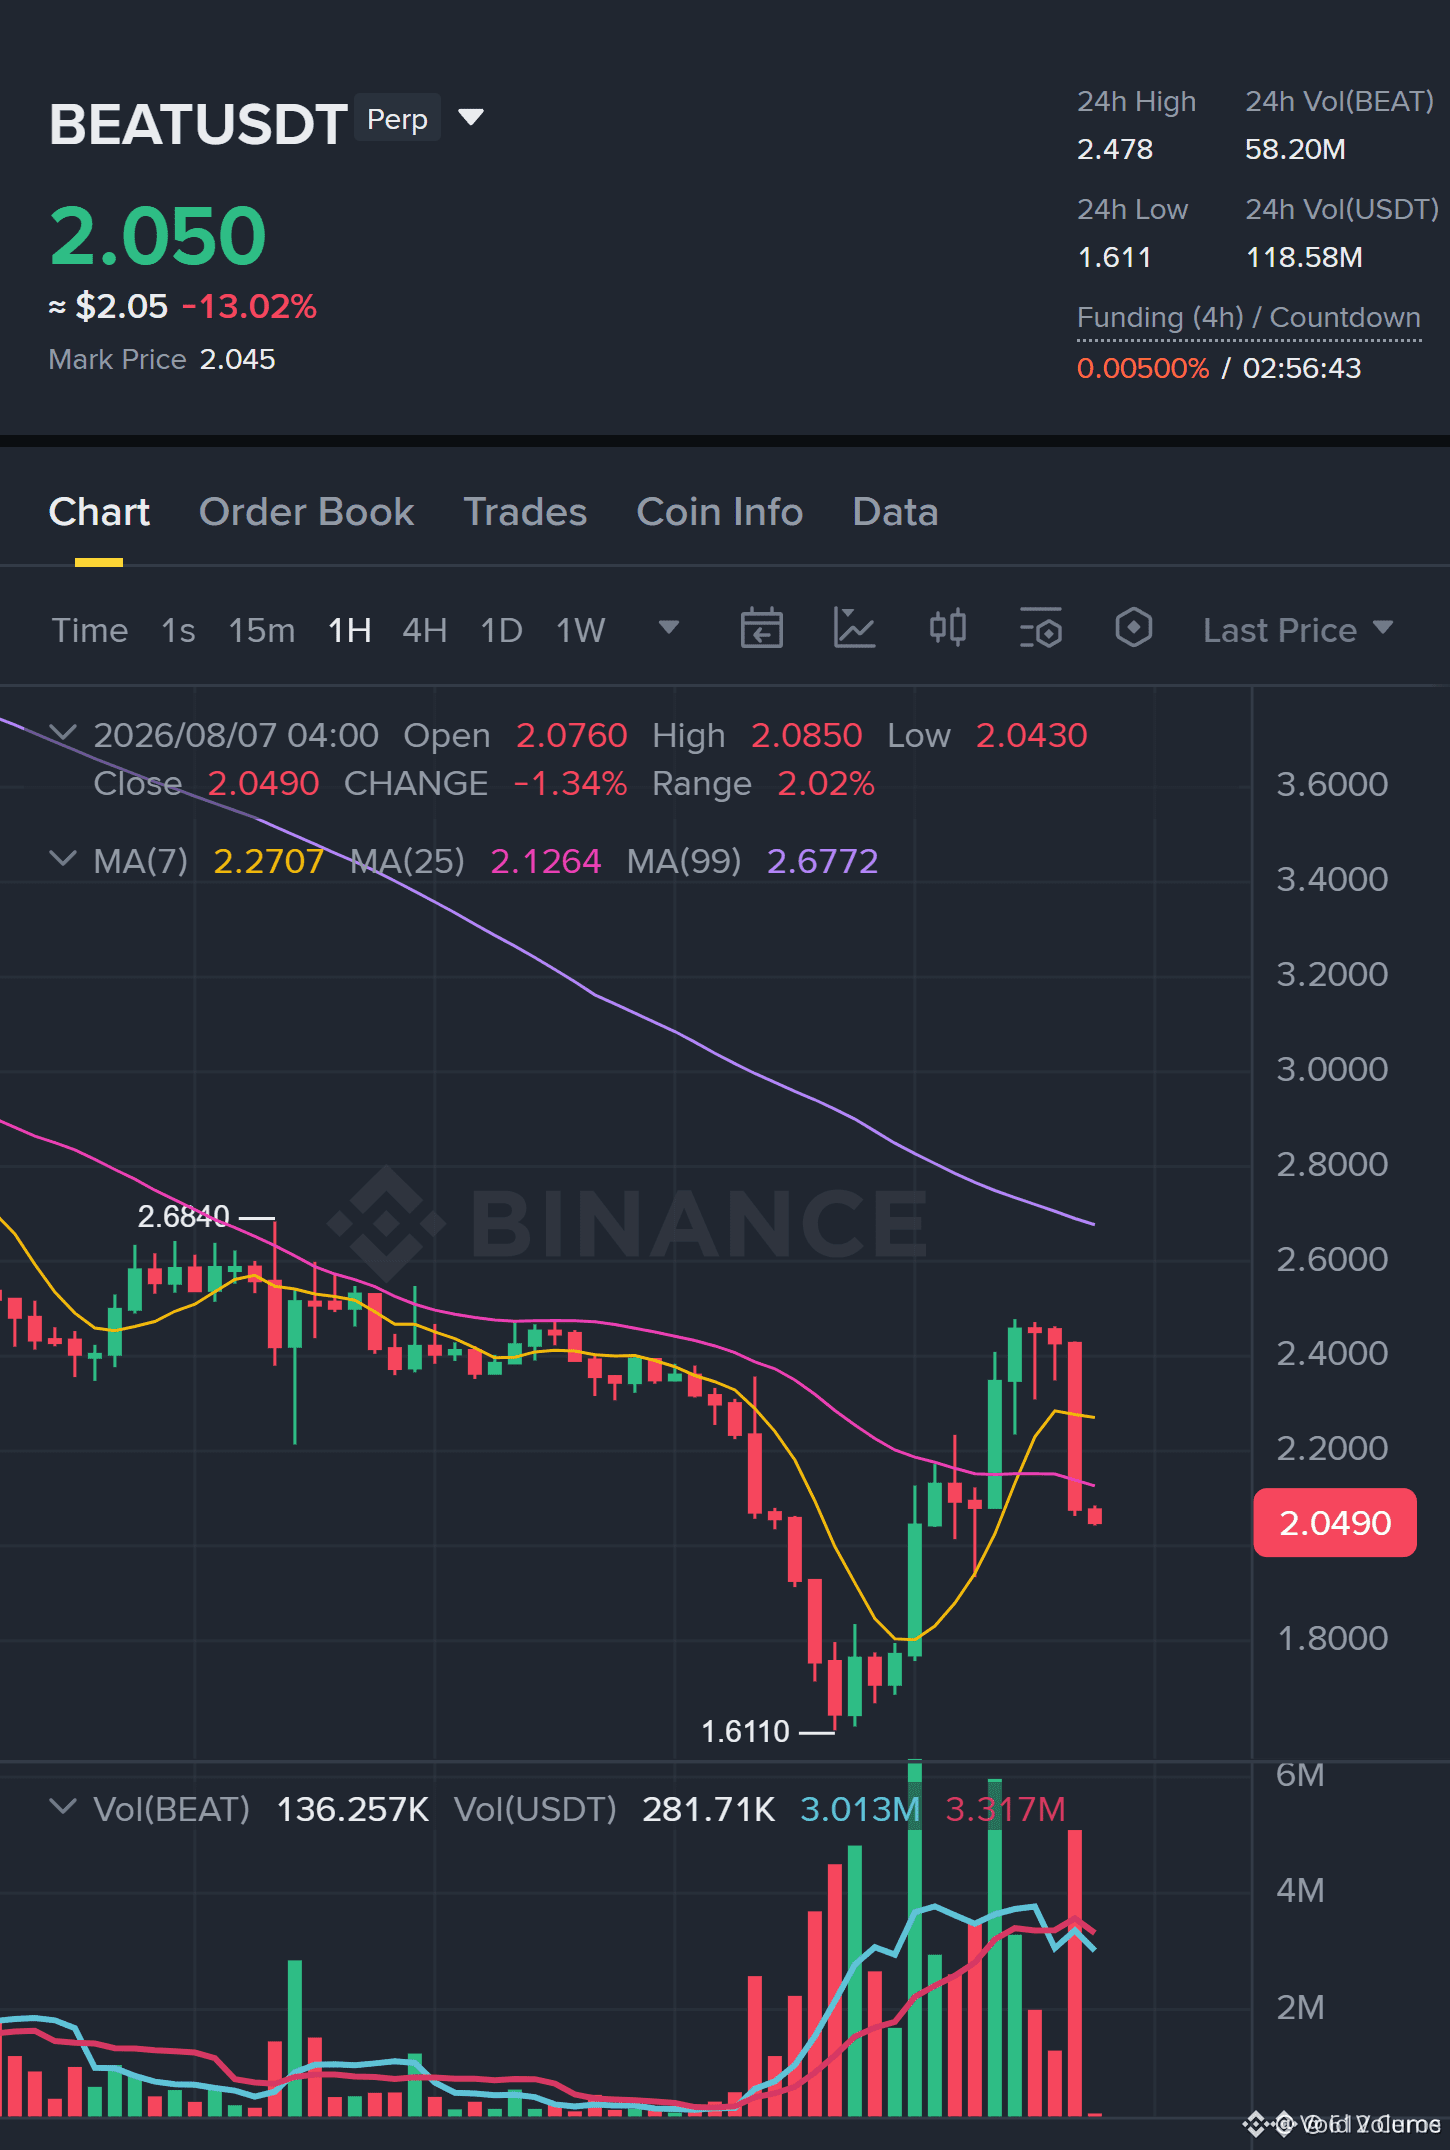1450x2150 pixels.
Task: Click the Range 2.02% value
Action: tap(826, 783)
